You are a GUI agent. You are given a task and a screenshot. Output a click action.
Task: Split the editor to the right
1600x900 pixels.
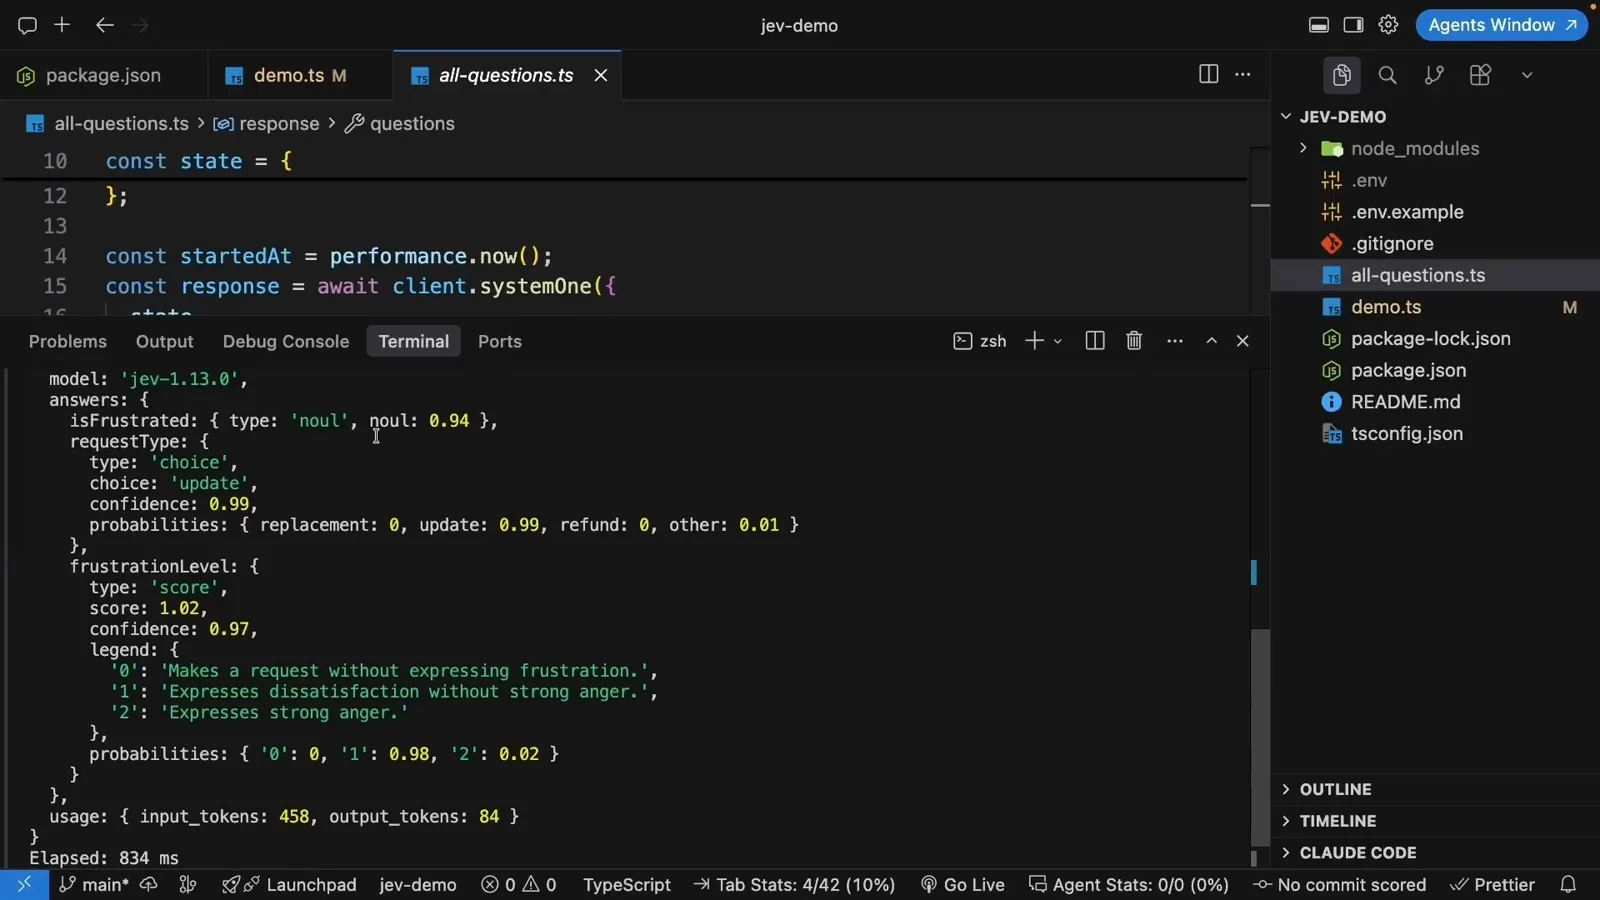[x=1208, y=74]
